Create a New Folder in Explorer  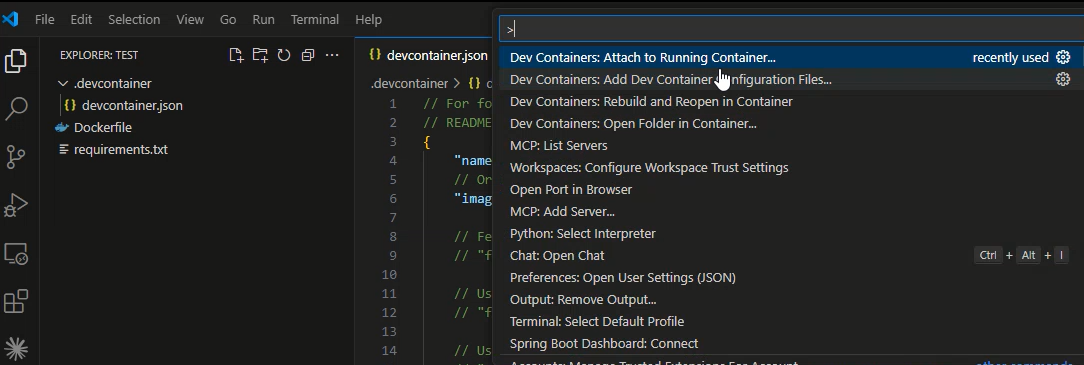[x=260, y=55]
